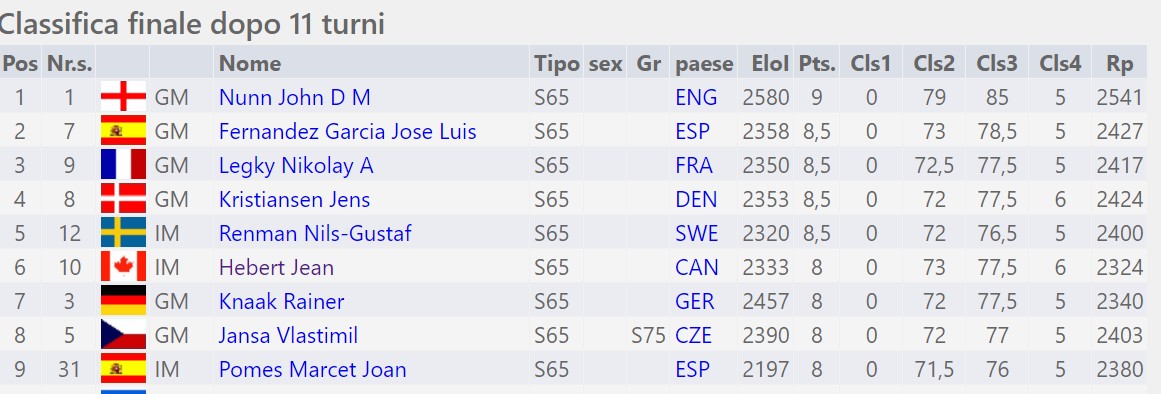Click the French flag beside Legky
Screen dimensions: 1161x394
[x=124, y=165]
